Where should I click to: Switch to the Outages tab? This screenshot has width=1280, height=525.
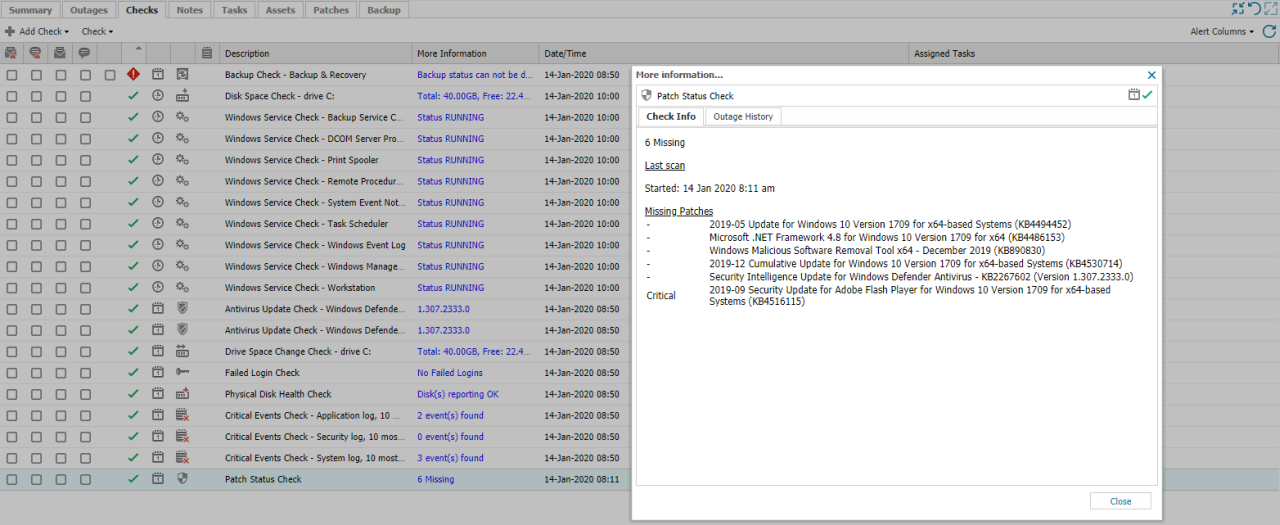[89, 10]
